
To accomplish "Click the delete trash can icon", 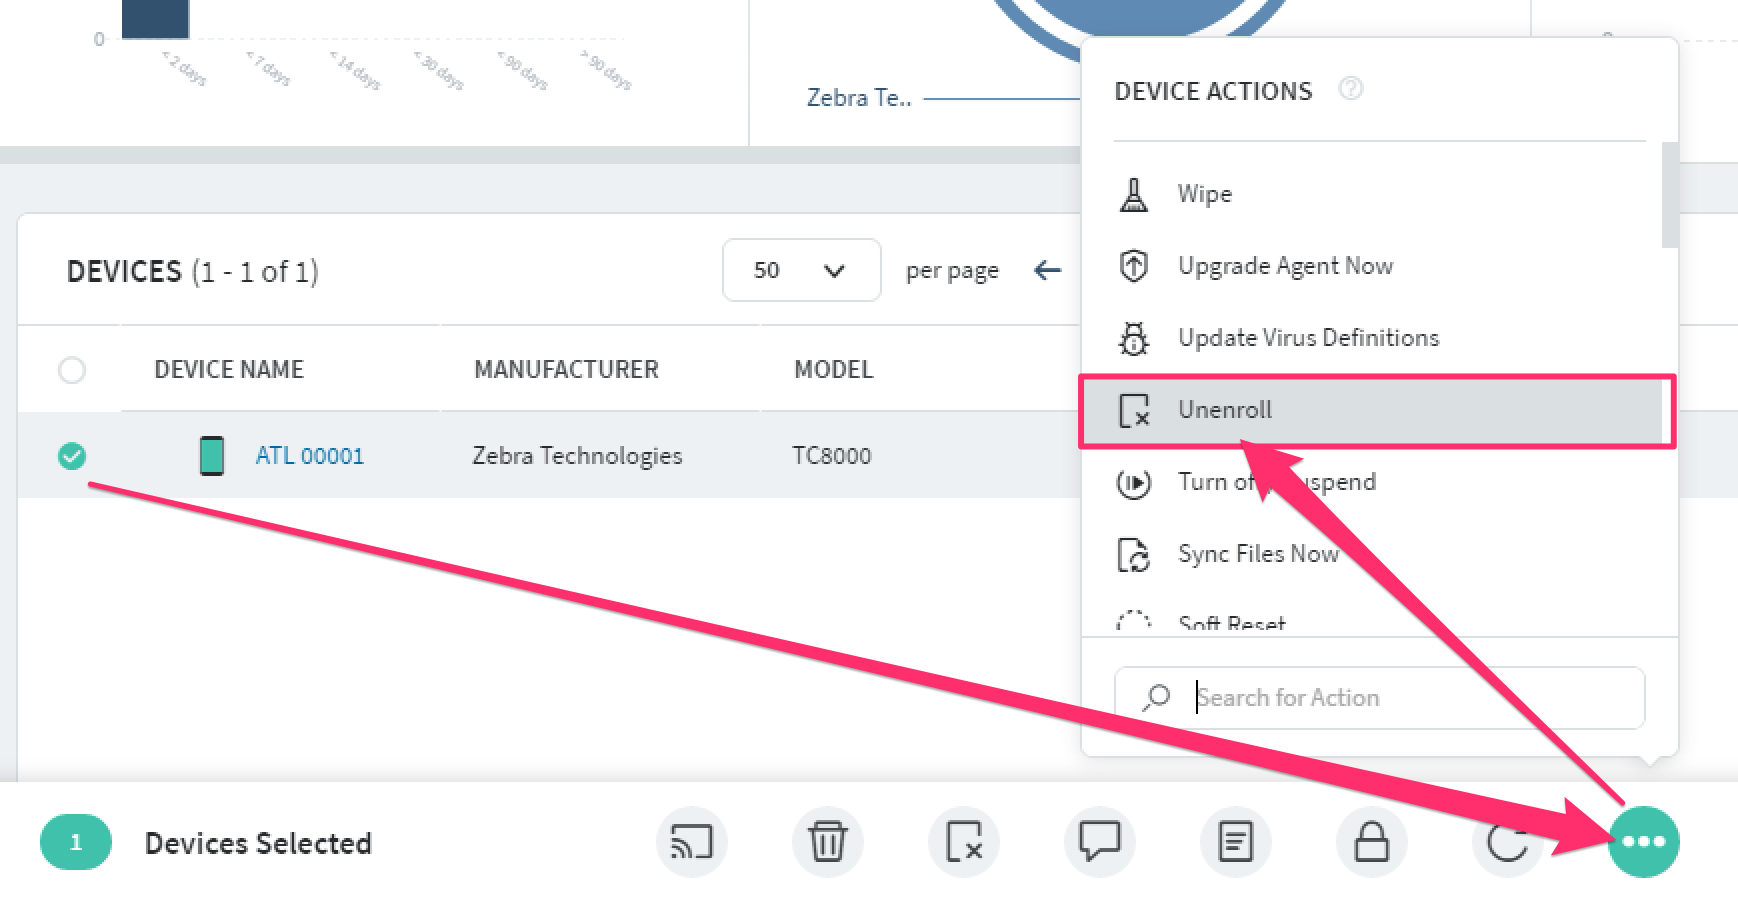I will (827, 842).
